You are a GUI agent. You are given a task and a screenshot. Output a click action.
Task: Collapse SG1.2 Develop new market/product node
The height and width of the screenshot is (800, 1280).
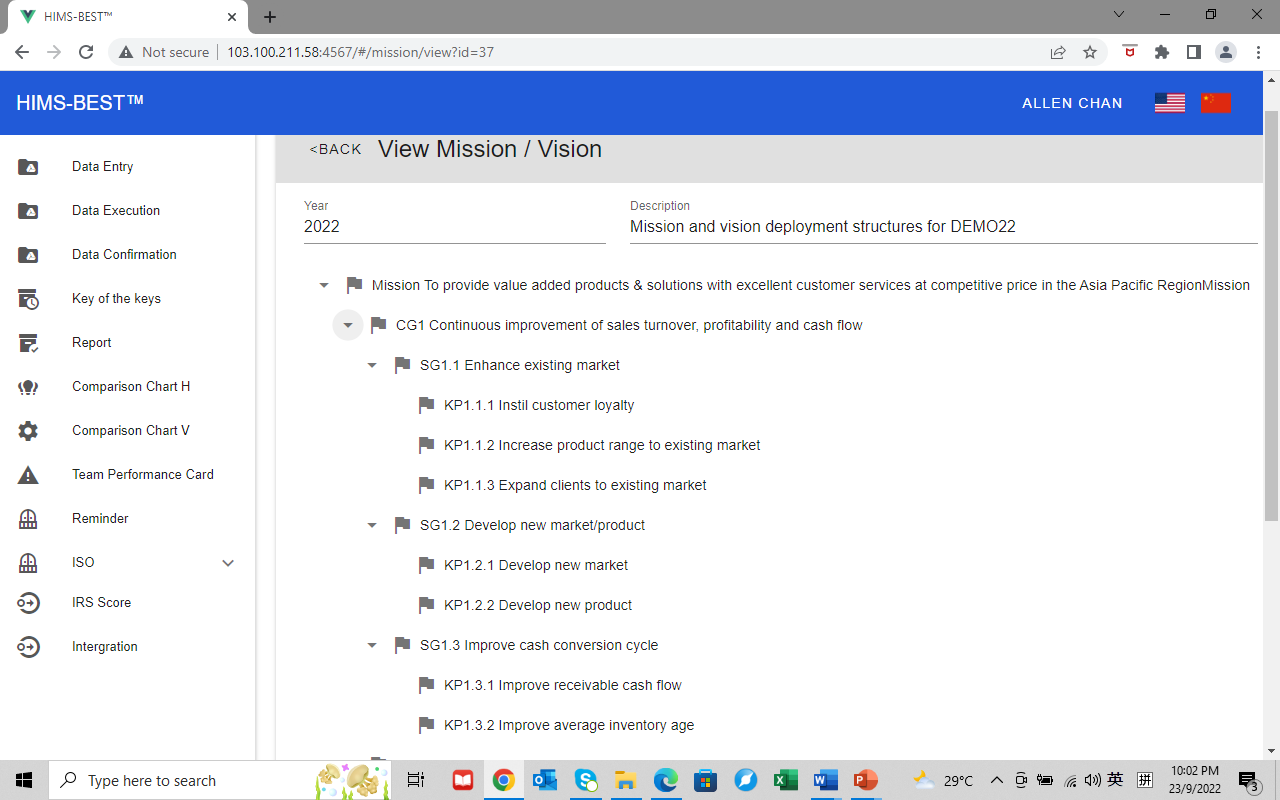(372, 525)
